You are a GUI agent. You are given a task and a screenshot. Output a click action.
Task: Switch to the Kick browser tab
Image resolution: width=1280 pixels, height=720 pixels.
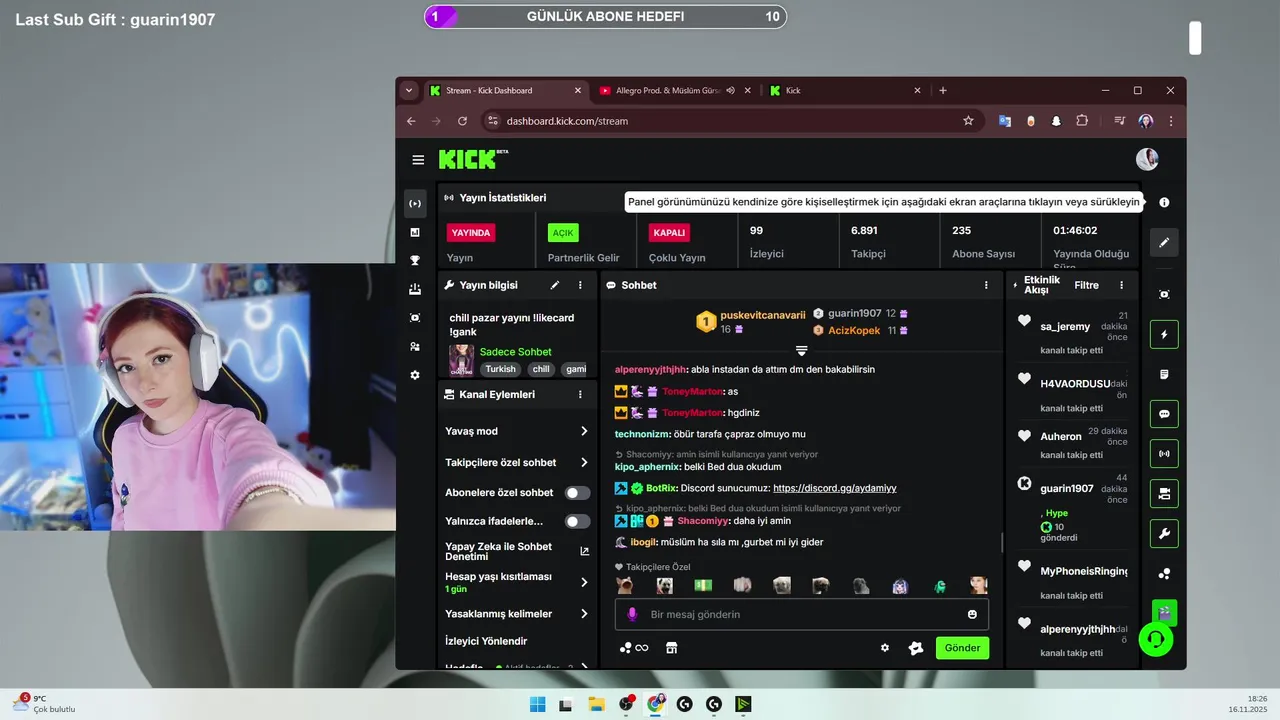pos(845,90)
